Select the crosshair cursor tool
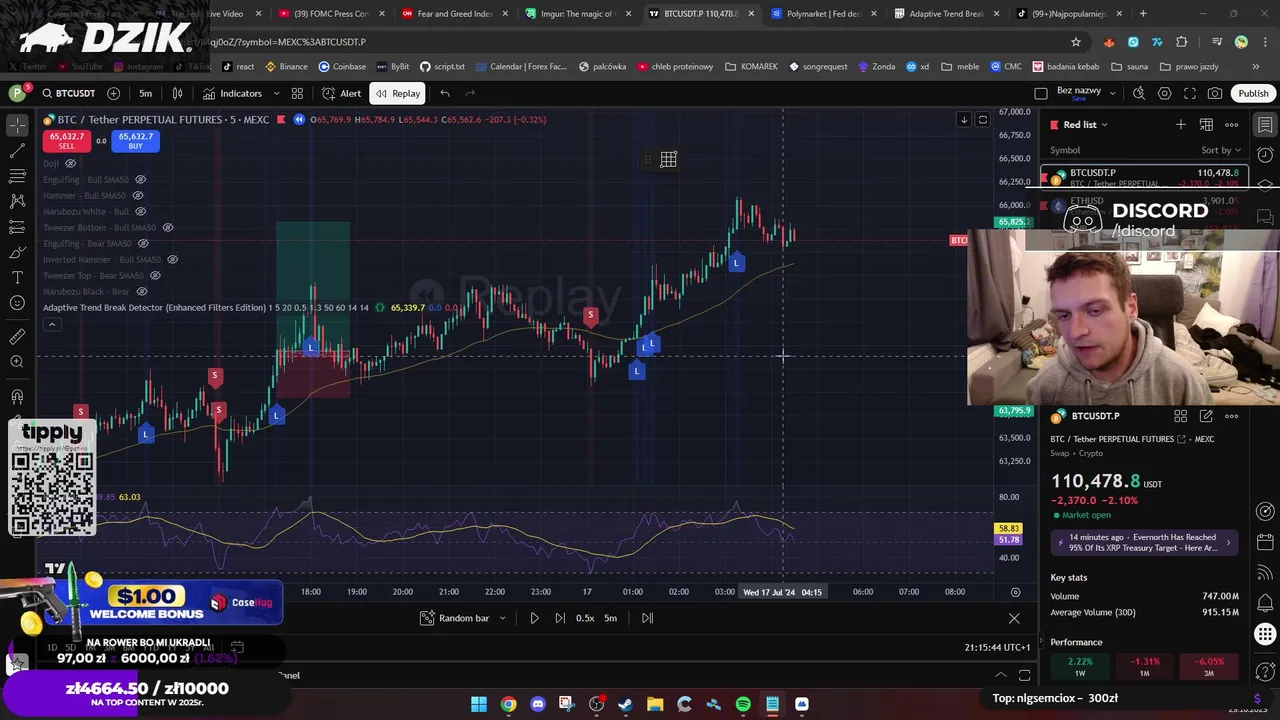The image size is (1280, 720). click(17, 125)
